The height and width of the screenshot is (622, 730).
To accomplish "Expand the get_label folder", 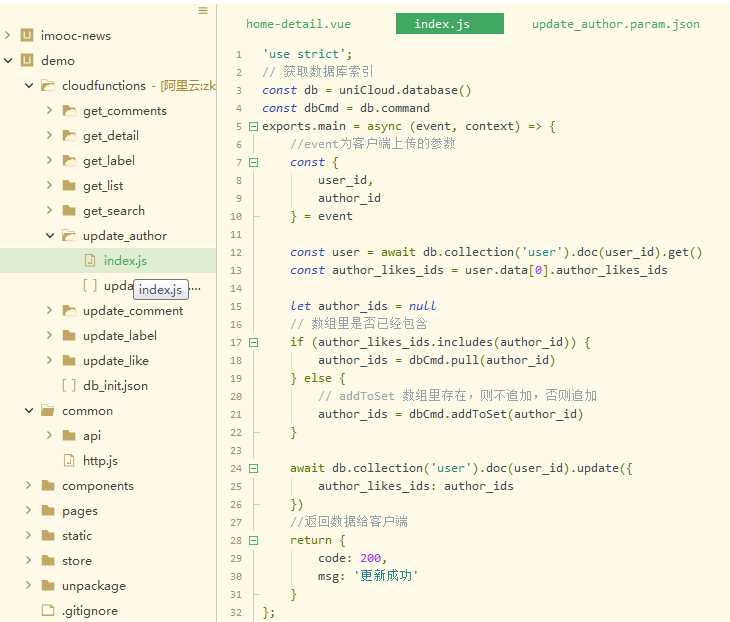I will pyautogui.click(x=49, y=160).
